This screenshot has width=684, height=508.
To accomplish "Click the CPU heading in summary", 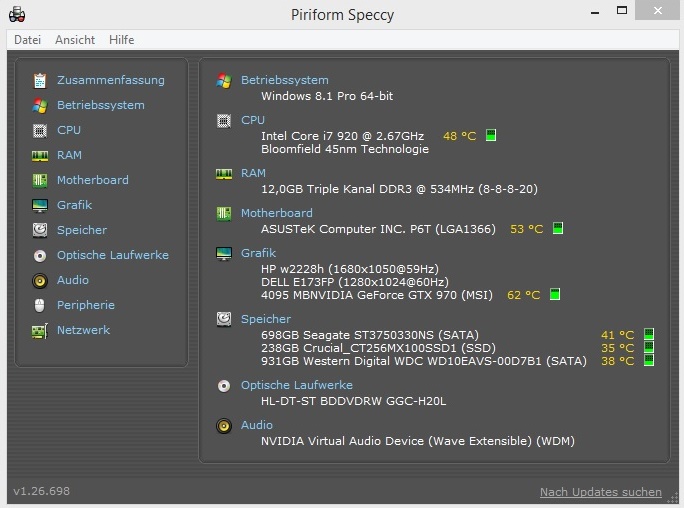I will point(253,120).
